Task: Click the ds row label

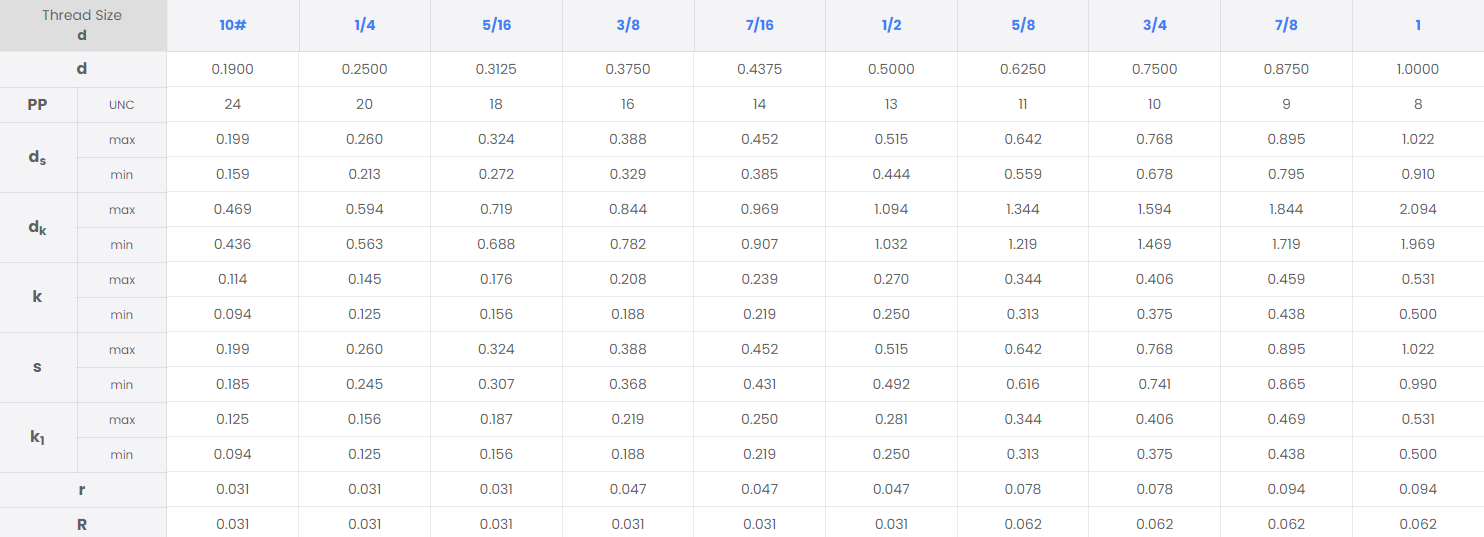Action: pos(37,157)
